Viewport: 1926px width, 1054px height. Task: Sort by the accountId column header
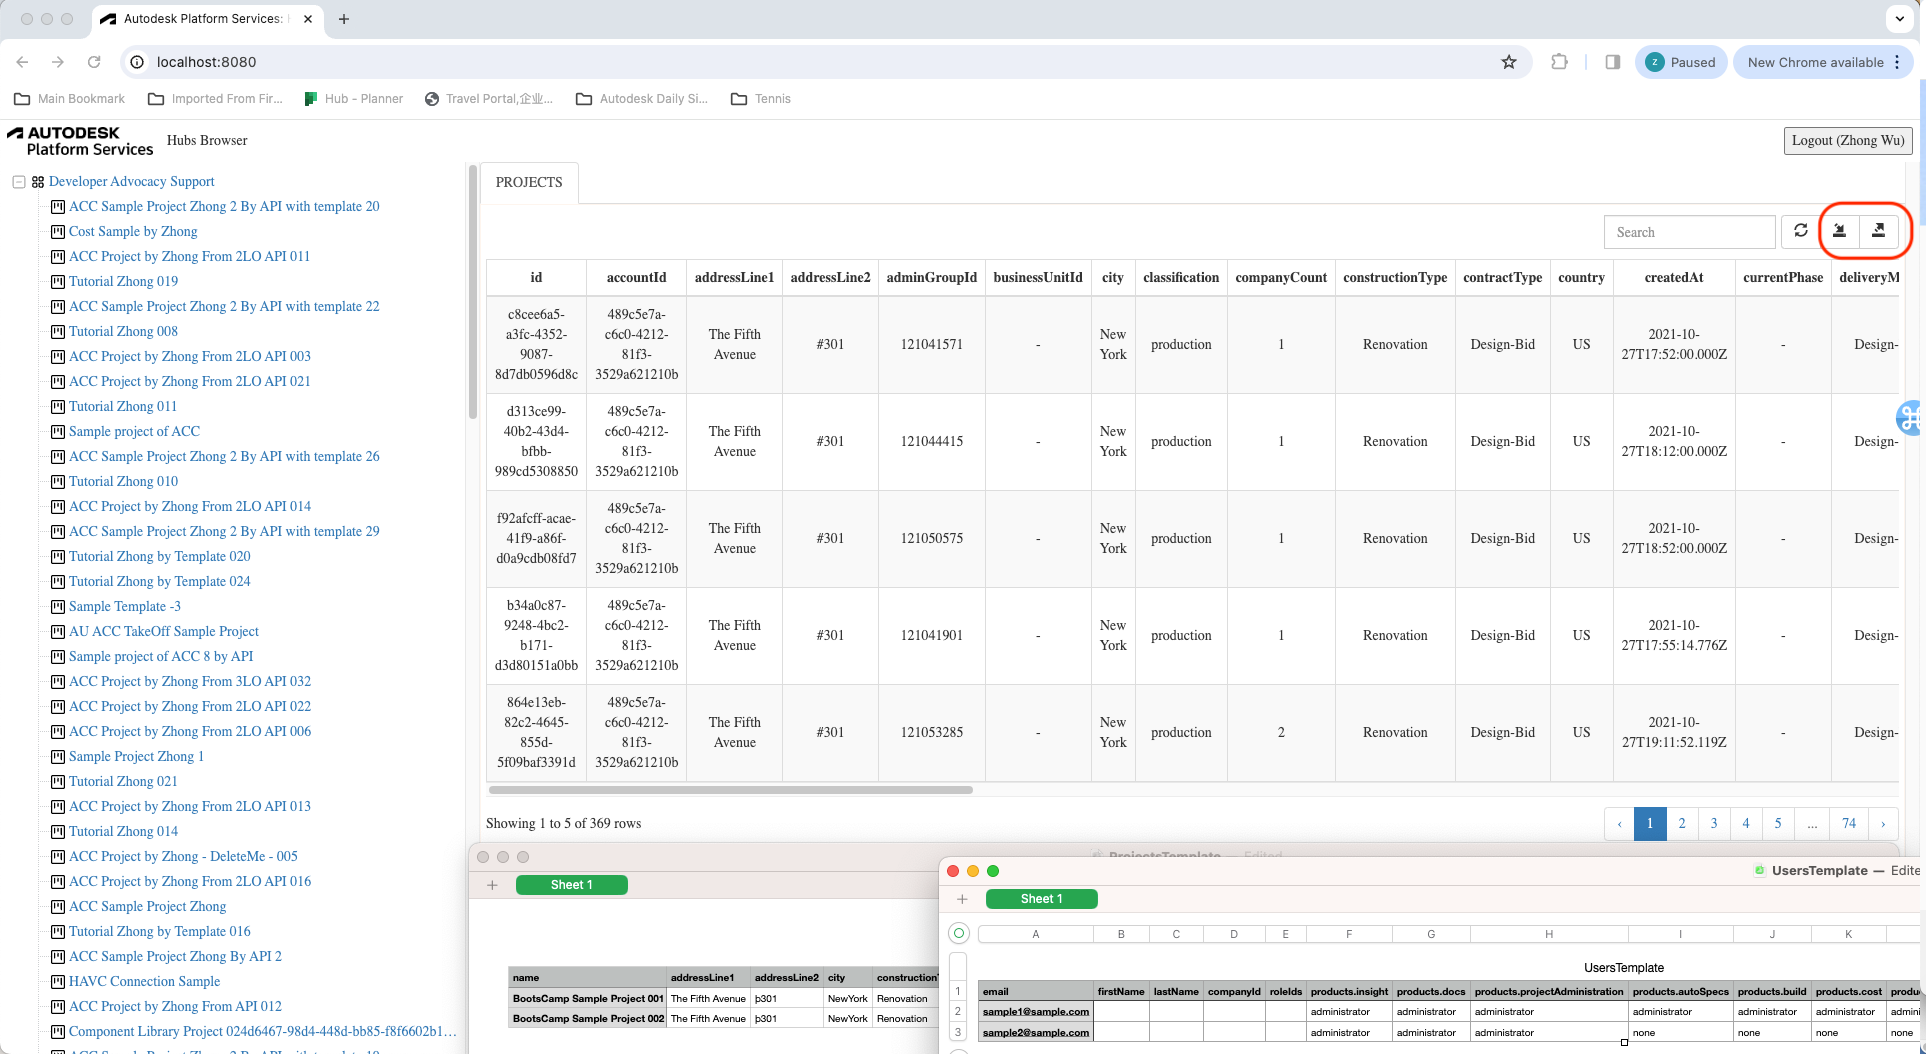click(636, 278)
